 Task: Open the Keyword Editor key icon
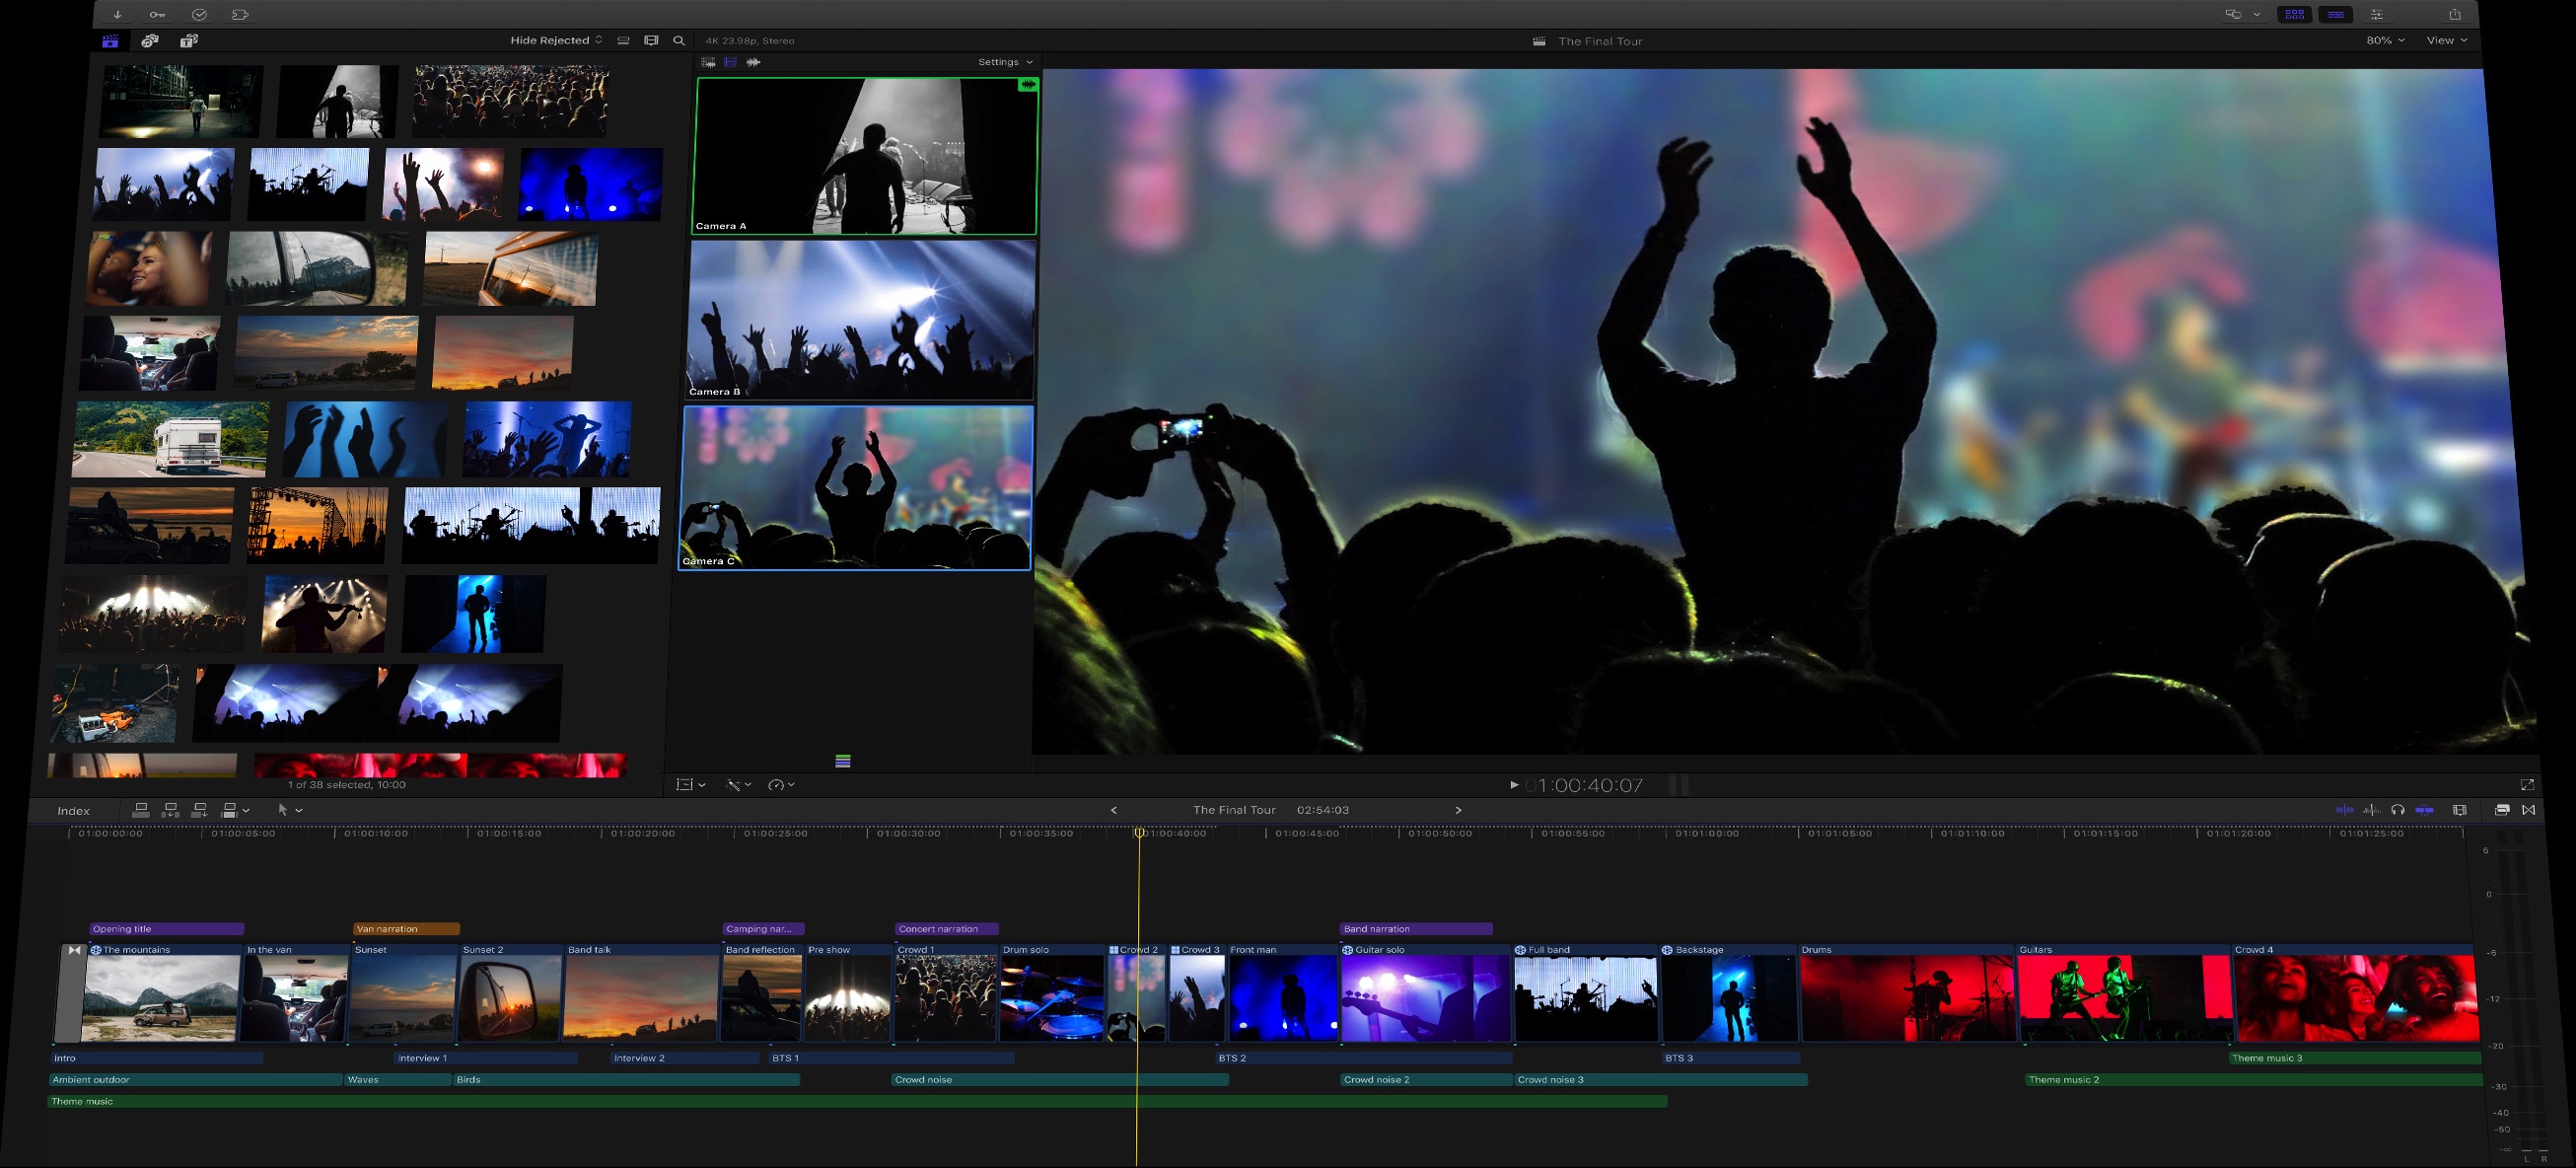tap(157, 15)
